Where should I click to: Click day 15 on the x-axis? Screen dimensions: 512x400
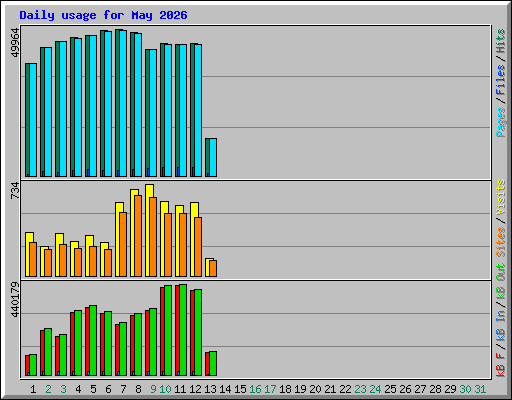(x=240, y=389)
